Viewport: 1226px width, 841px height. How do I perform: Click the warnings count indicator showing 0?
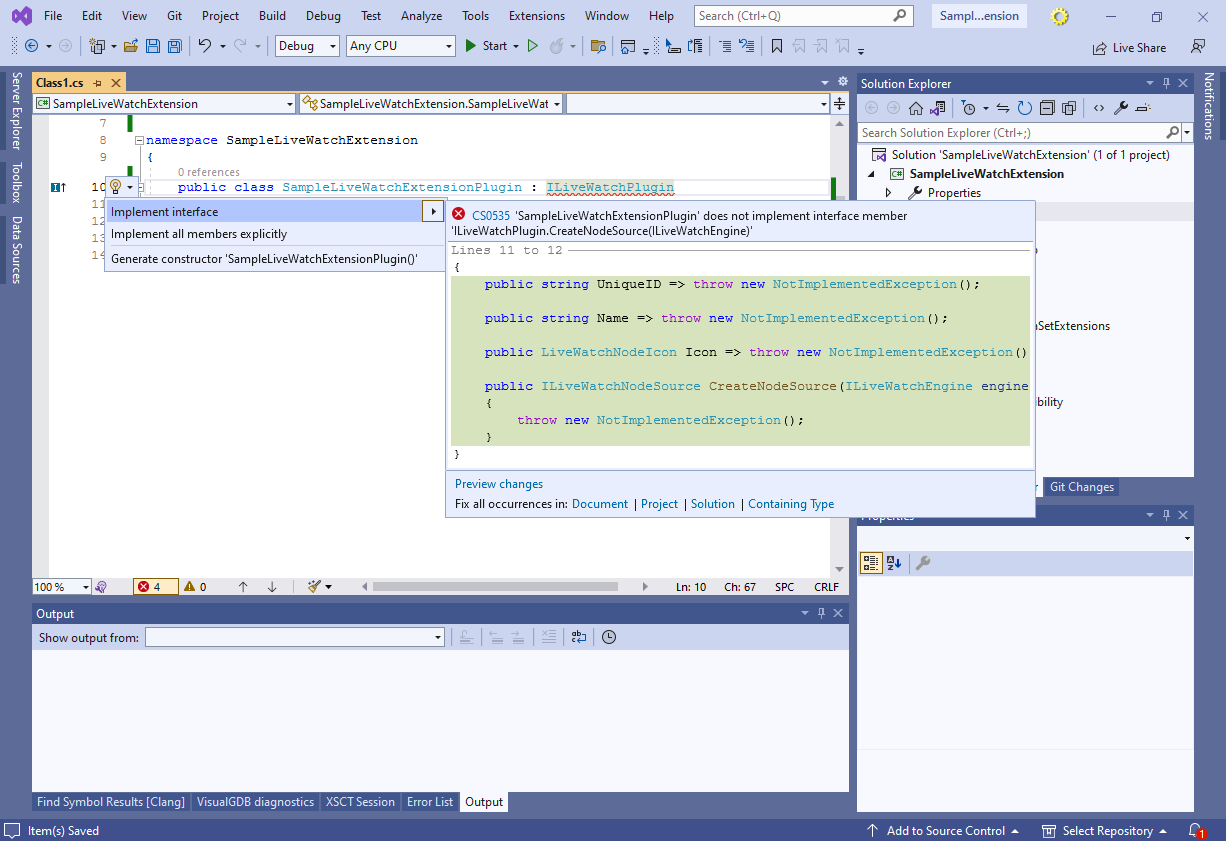194,587
